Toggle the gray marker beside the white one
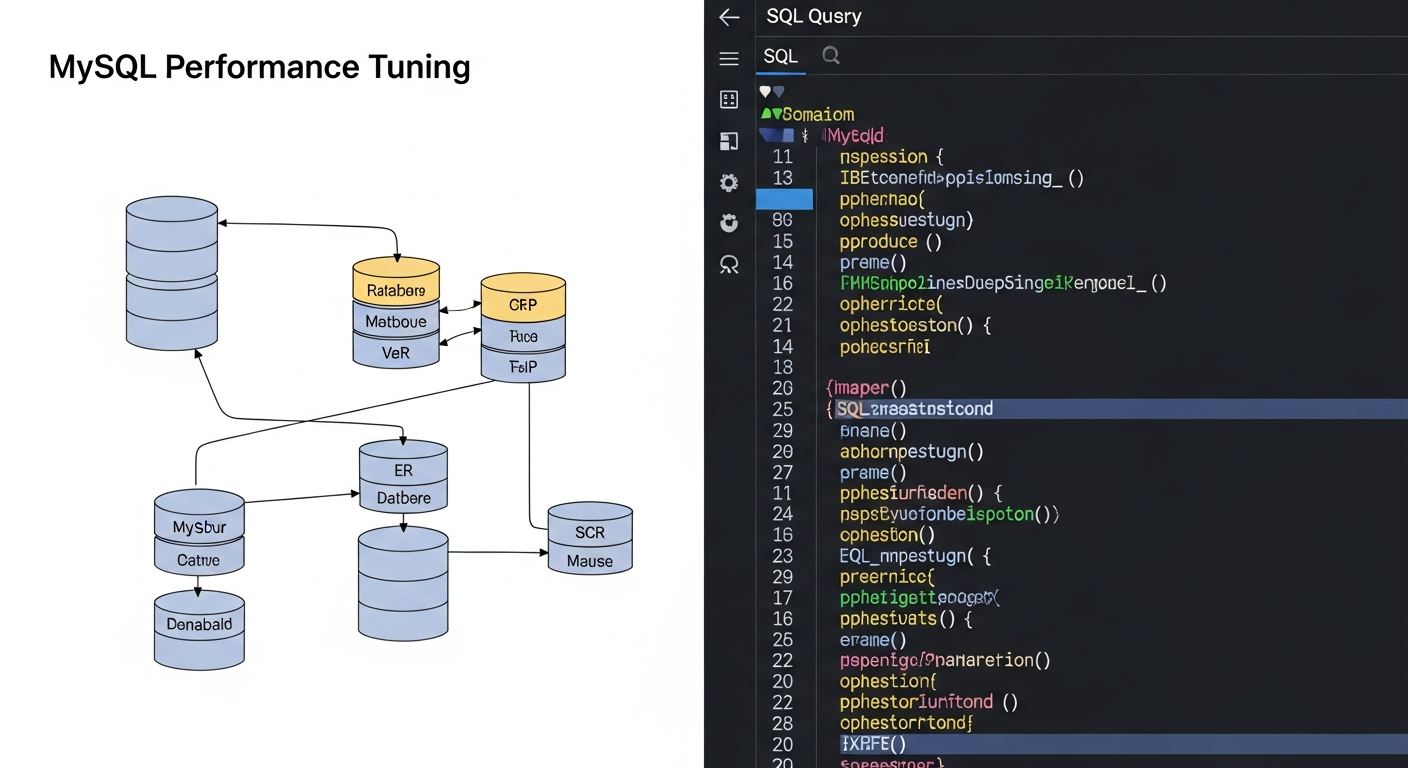This screenshot has height=768, width=1408. click(779, 90)
